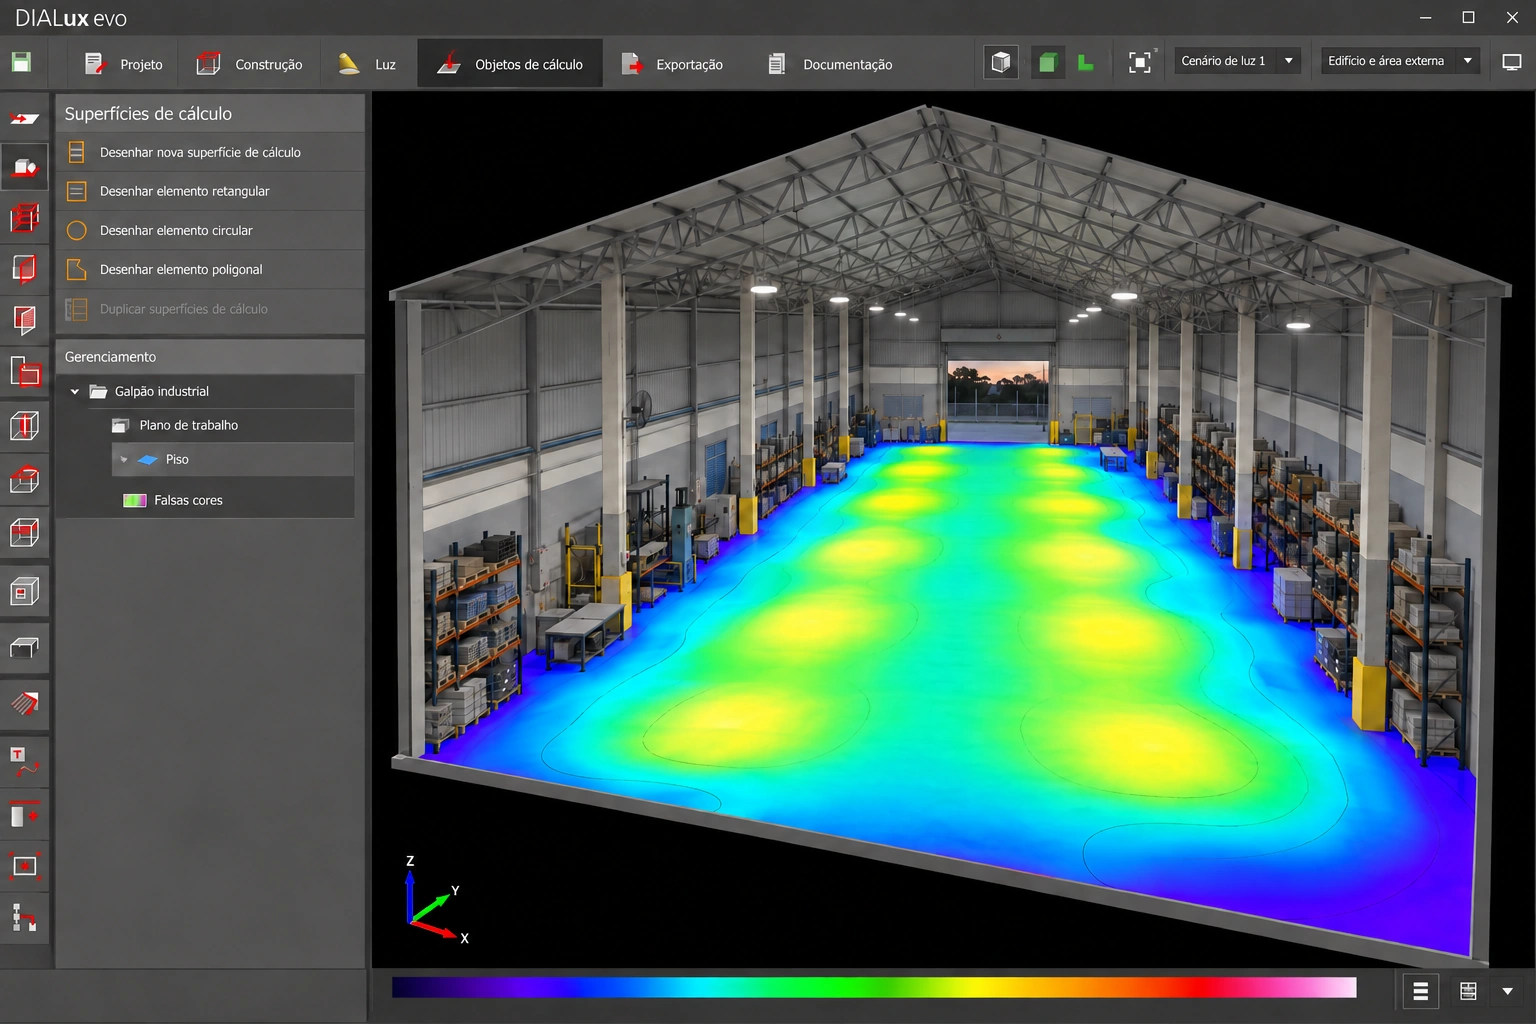This screenshot has width=1536, height=1024.
Task: Click the green save icon
Action: click(x=21, y=62)
